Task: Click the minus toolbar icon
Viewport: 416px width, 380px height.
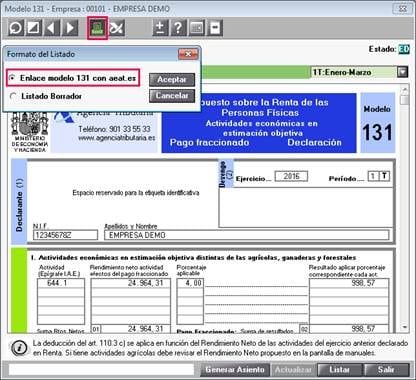Action: (x=215, y=28)
